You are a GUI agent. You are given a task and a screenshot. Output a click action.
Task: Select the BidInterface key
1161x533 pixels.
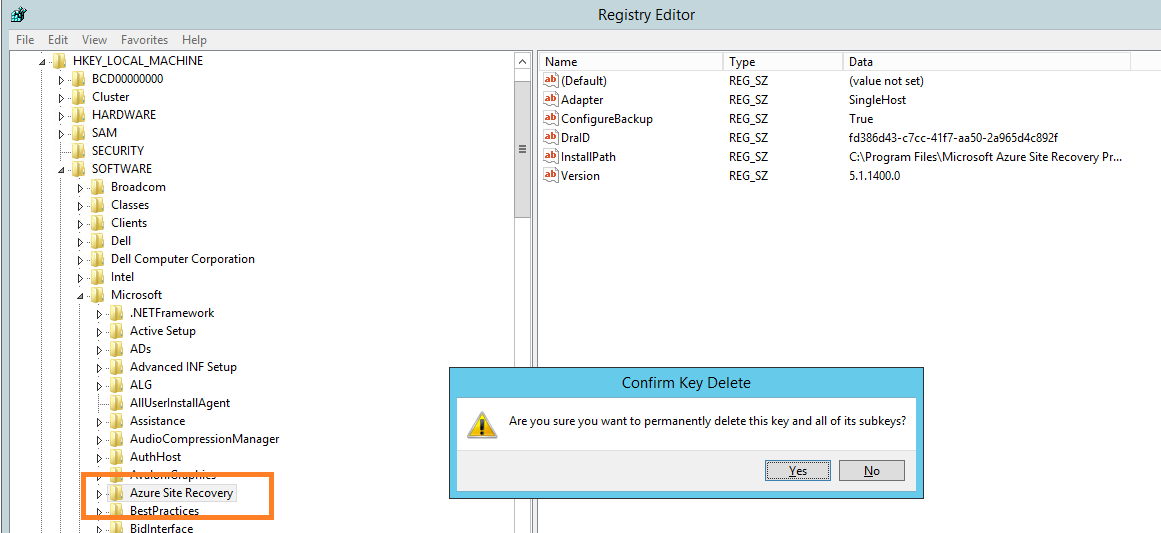pos(161,528)
